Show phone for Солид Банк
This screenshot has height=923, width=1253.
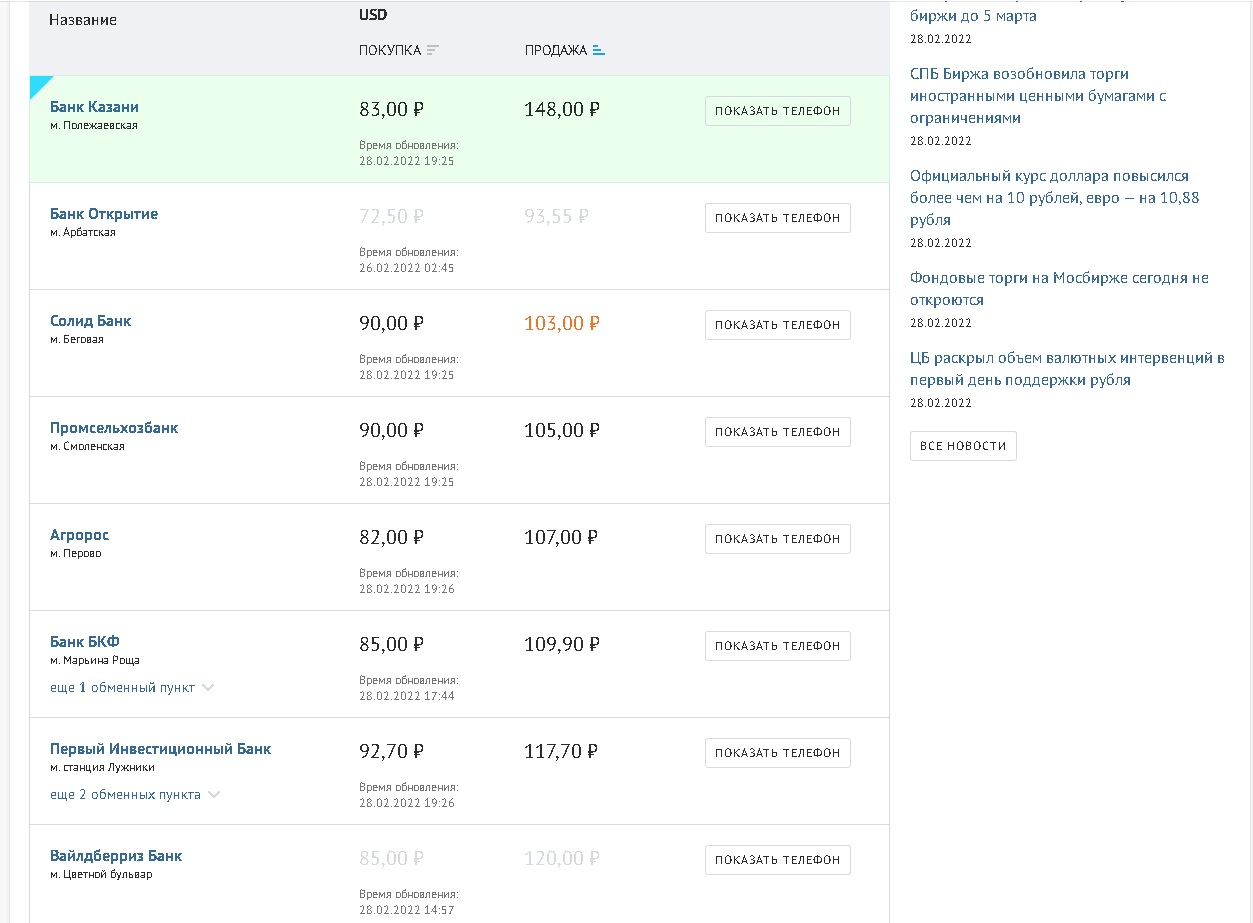pyautogui.click(x=777, y=325)
